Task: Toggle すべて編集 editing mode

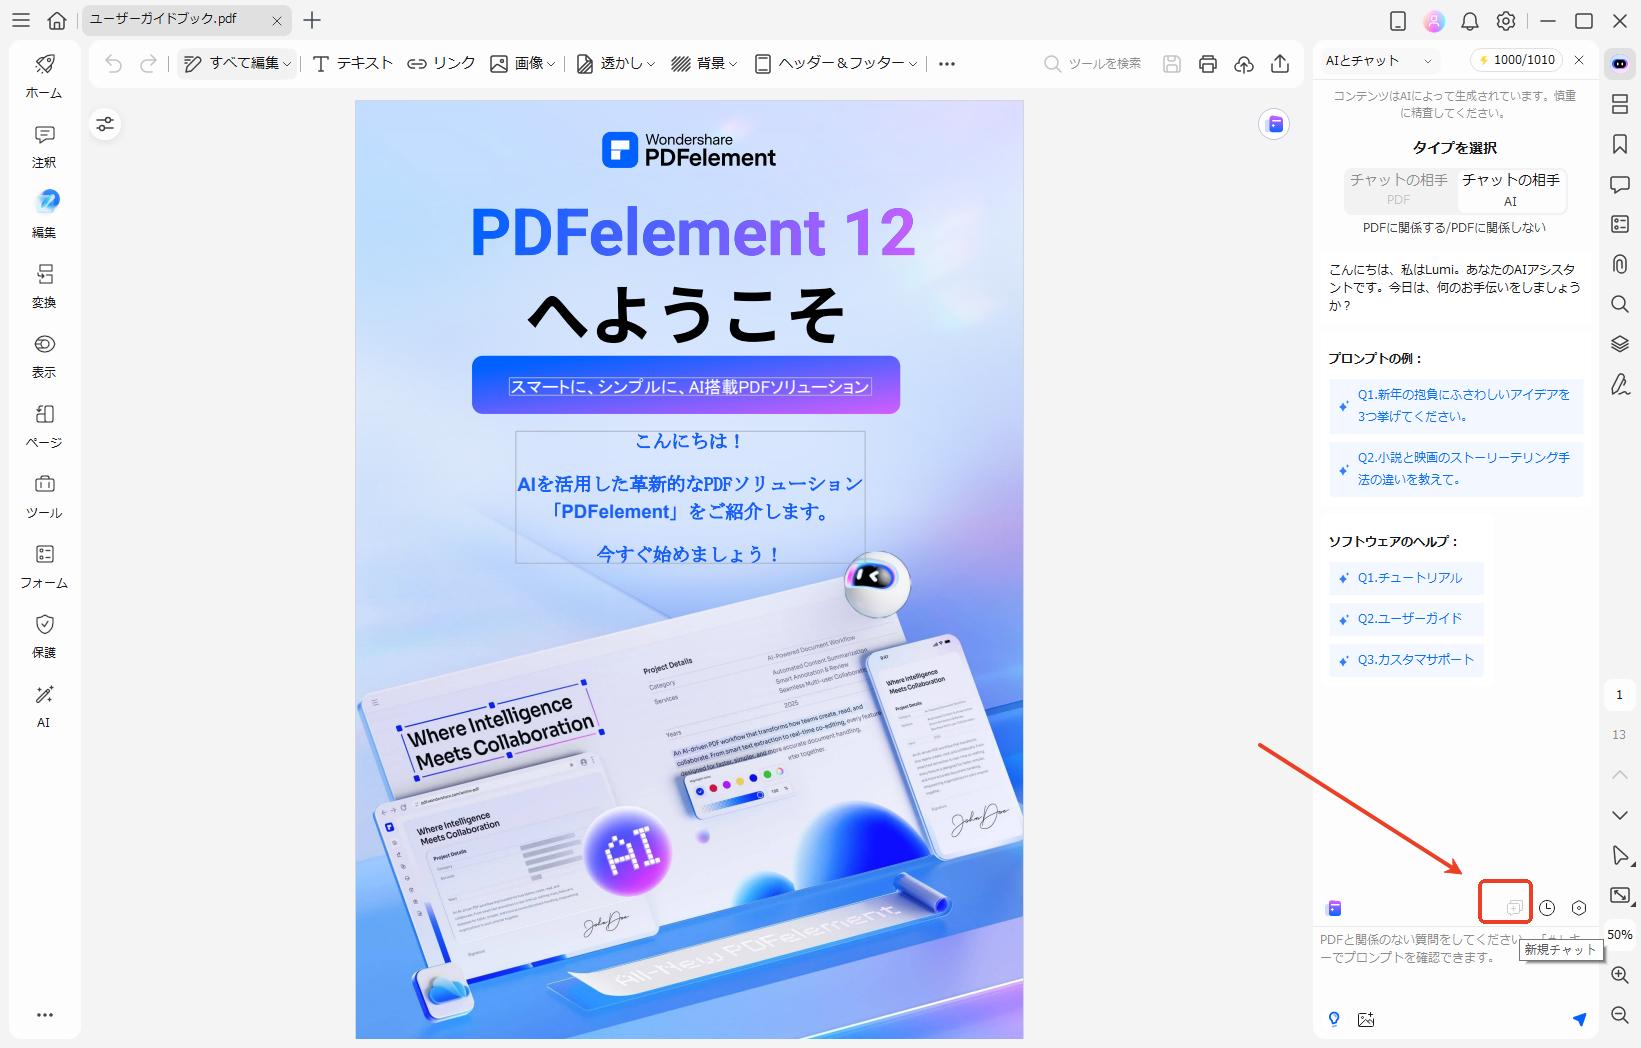Action: pos(236,62)
